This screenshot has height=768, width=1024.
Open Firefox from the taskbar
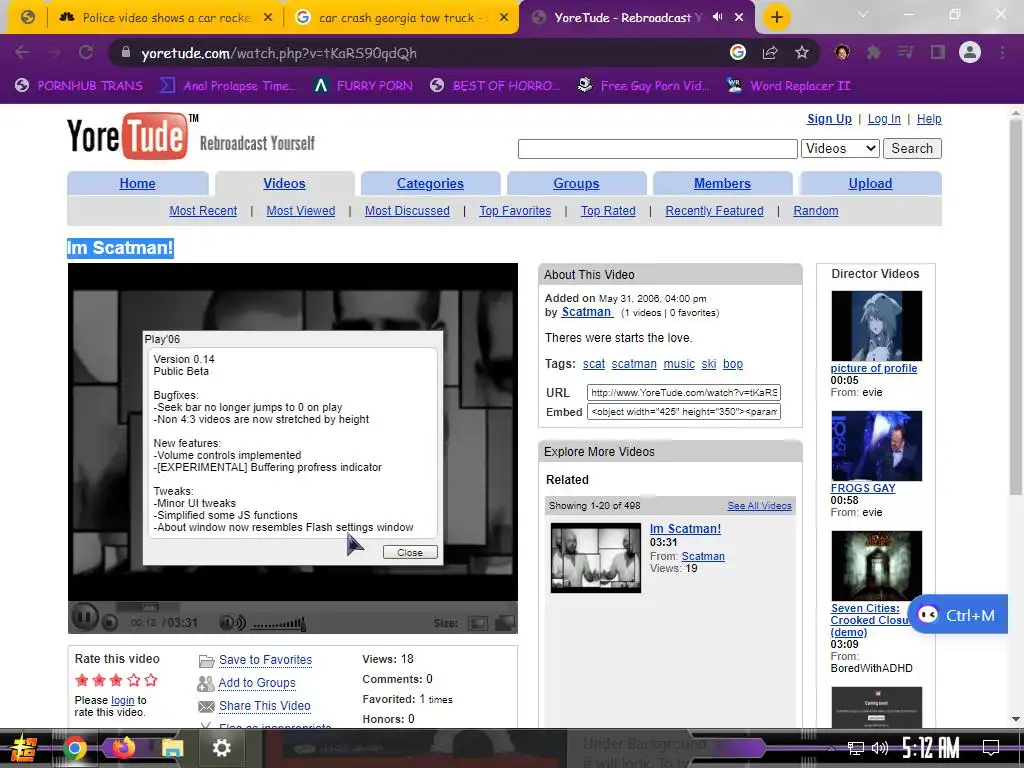coord(123,748)
